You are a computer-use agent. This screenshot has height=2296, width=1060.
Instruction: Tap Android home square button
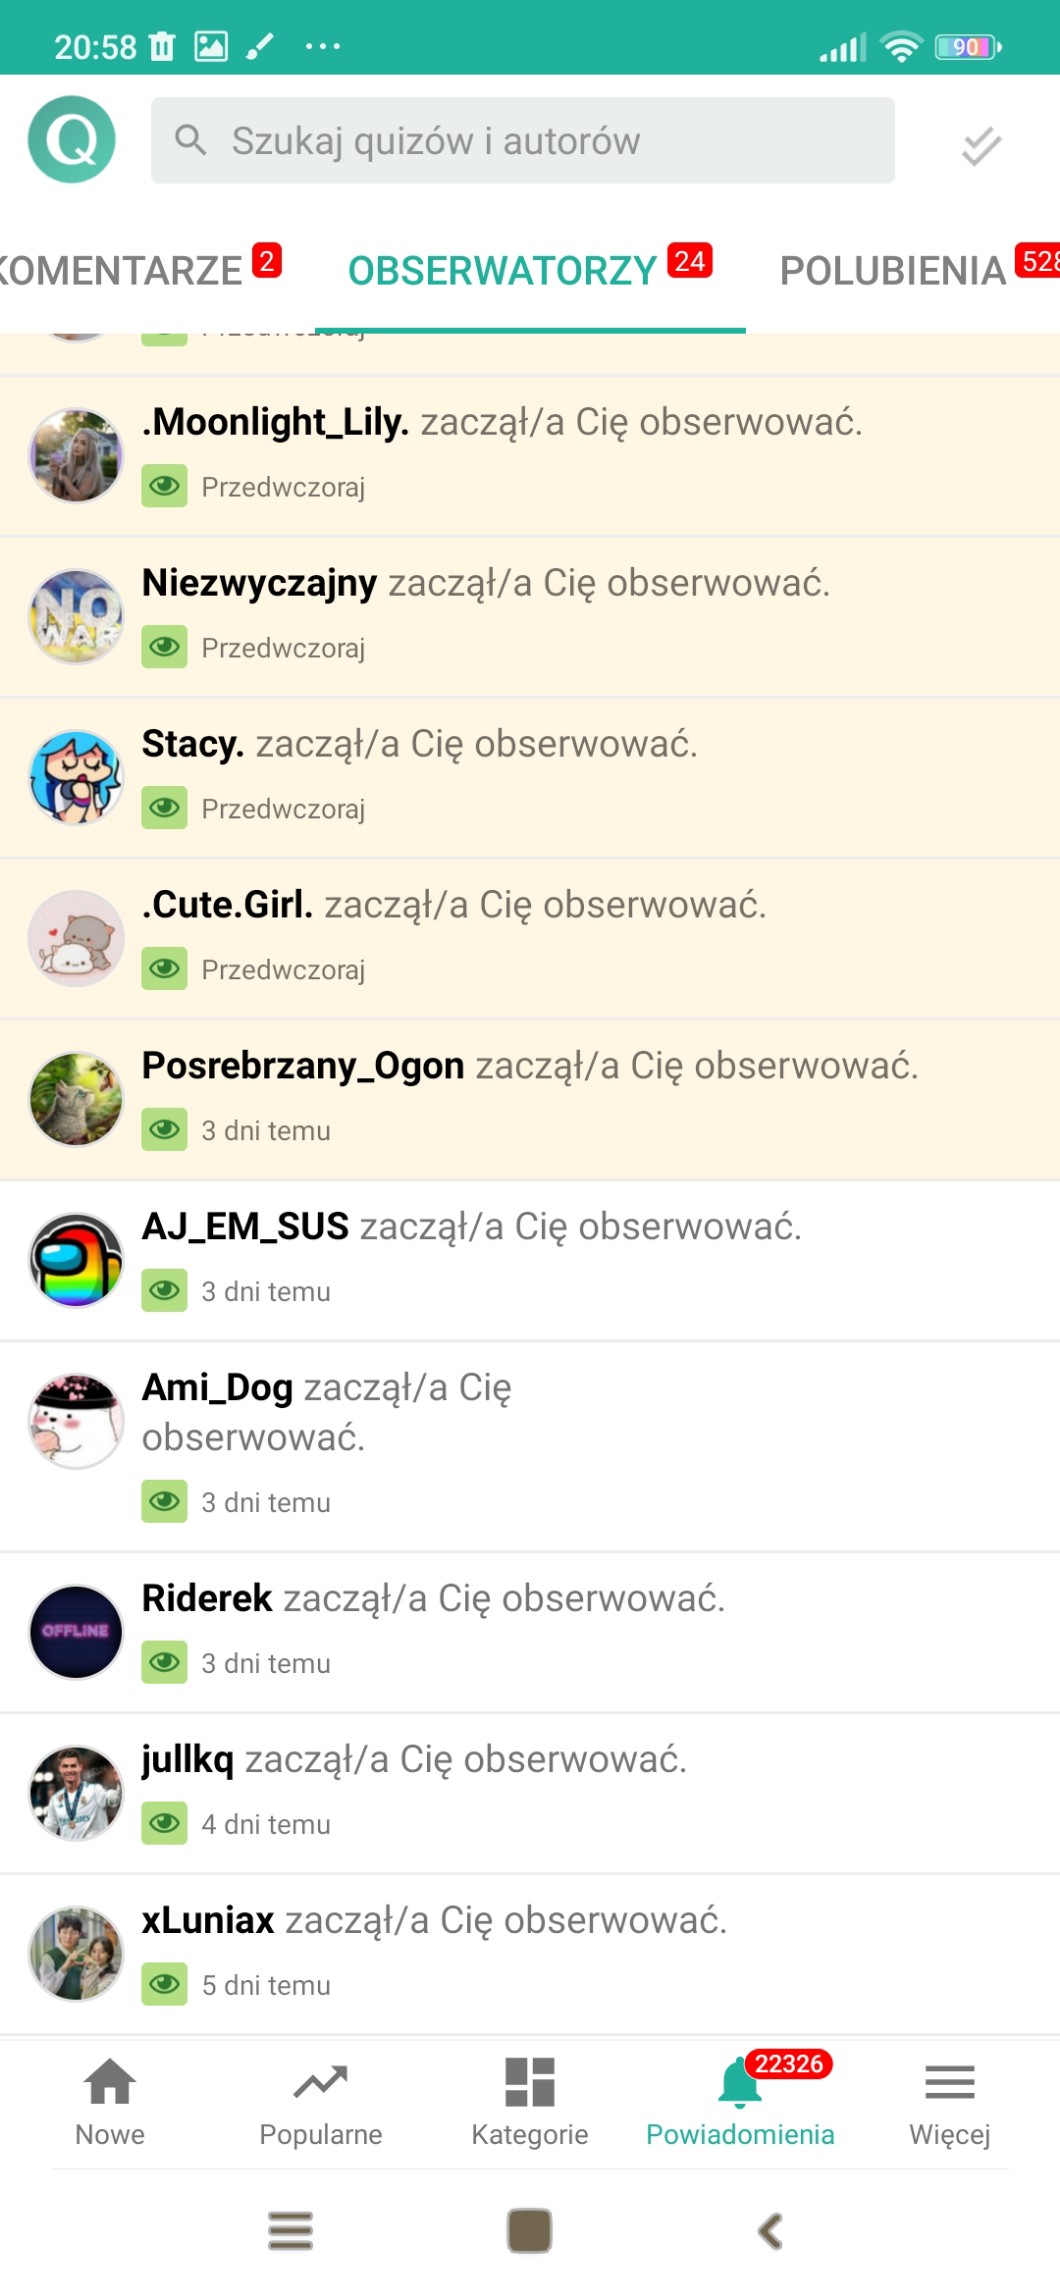(530, 2231)
